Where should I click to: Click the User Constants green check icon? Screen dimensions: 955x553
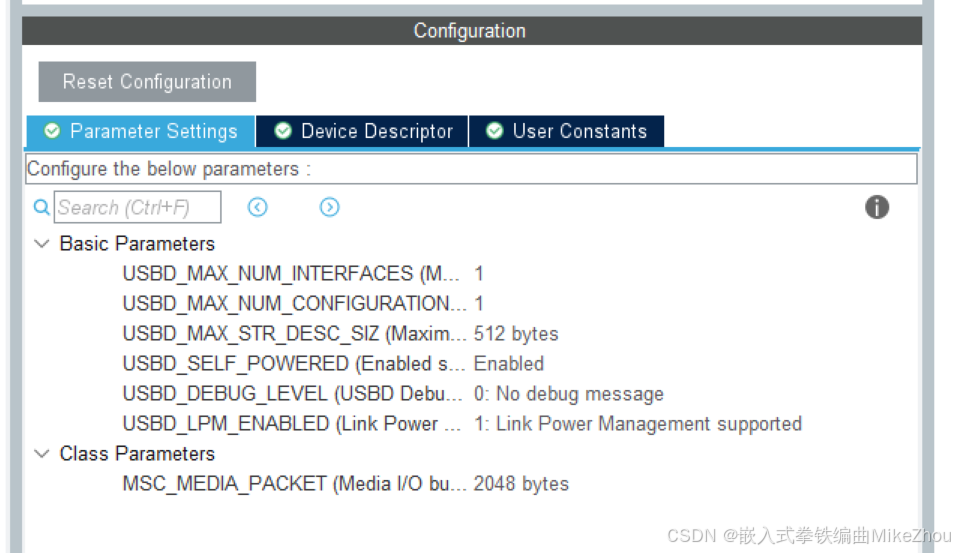tap(495, 131)
